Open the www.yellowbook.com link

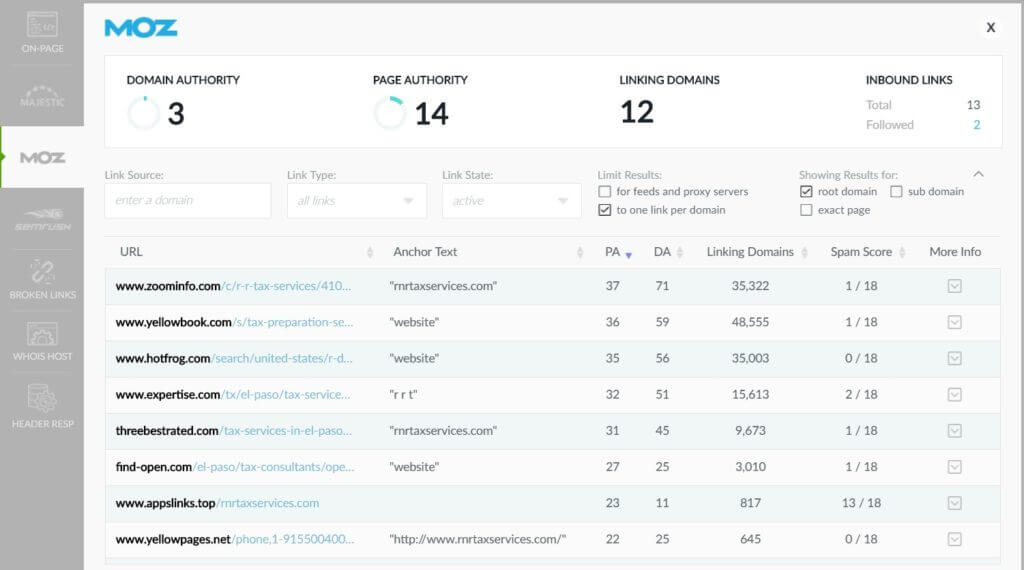click(x=234, y=323)
